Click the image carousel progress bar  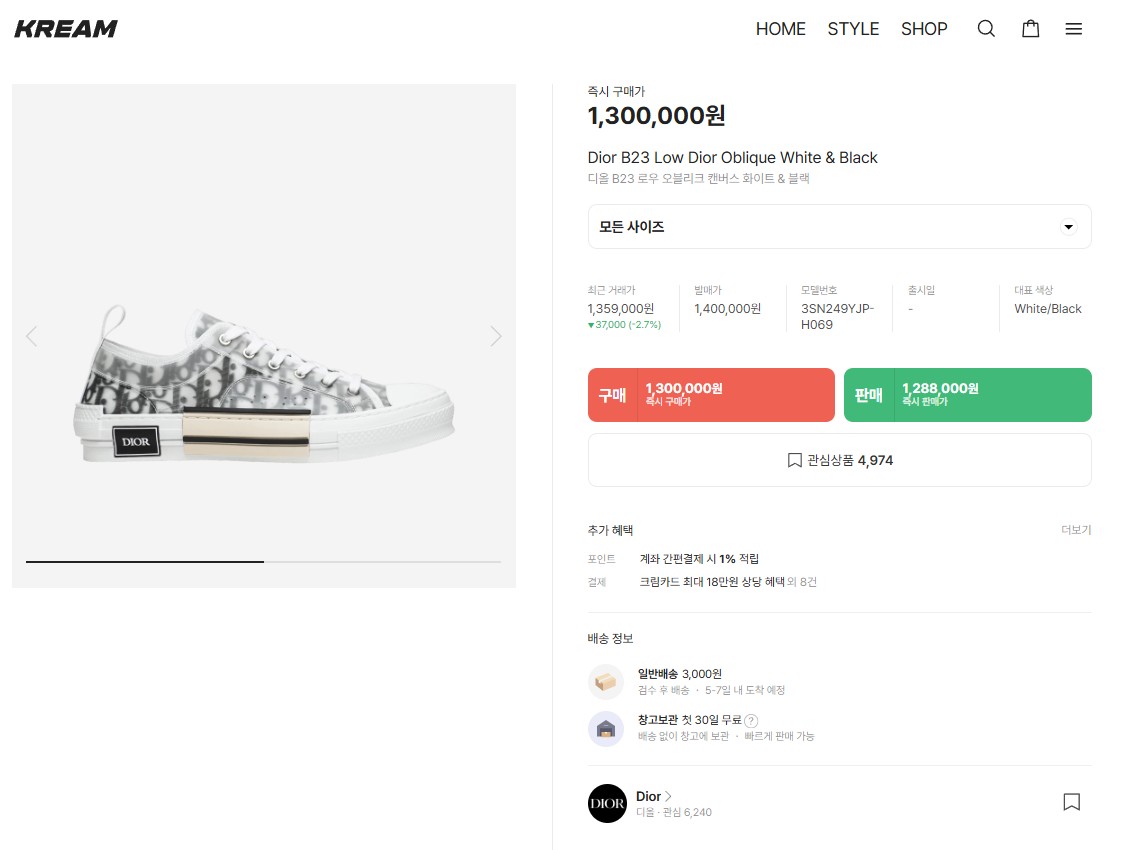coord(263,562)
